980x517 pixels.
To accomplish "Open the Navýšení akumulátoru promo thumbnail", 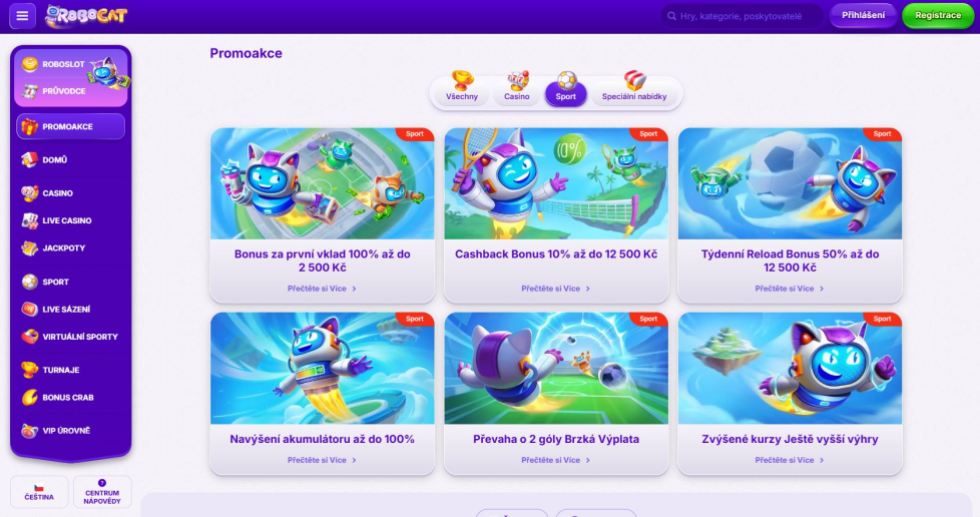I will coord(322,369).
